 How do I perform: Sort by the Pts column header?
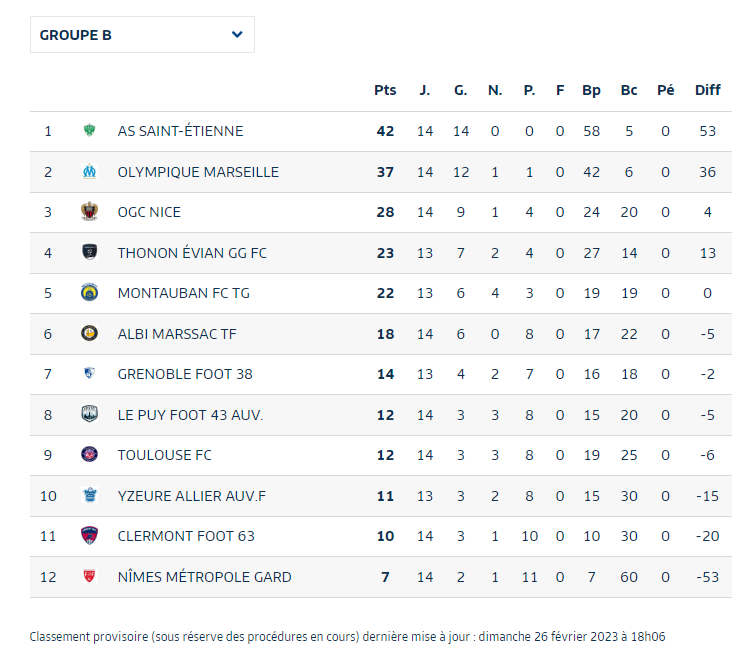point(385,90)
